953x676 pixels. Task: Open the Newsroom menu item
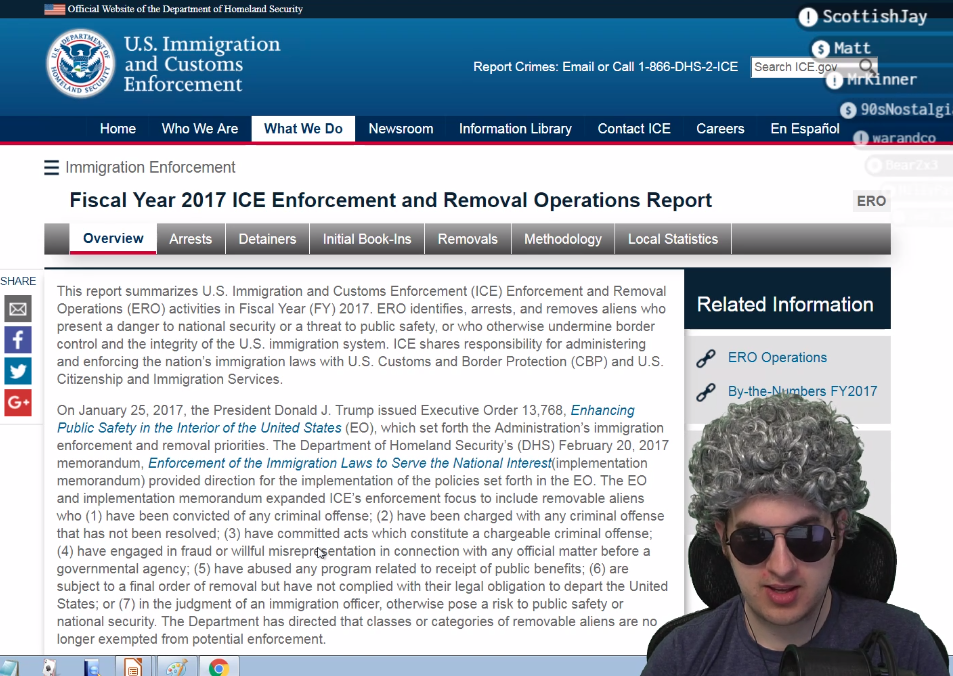tap(400, 129)
